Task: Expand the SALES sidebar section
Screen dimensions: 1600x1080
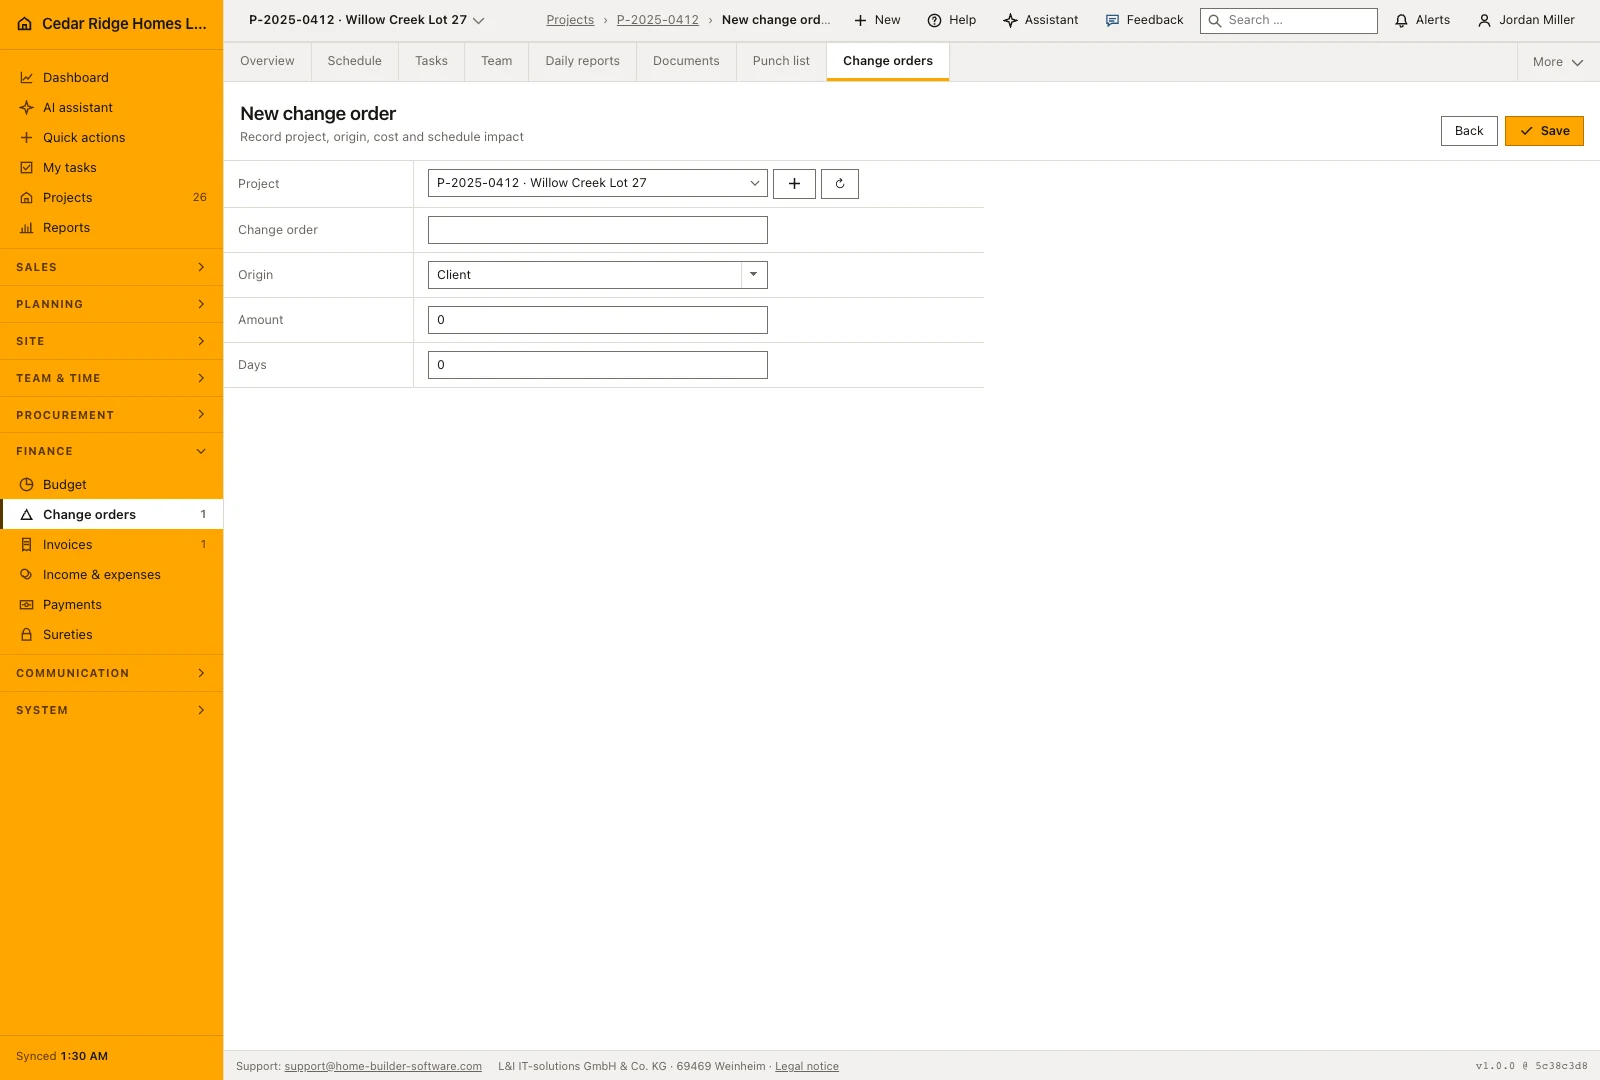Action: tap(111, 267)
